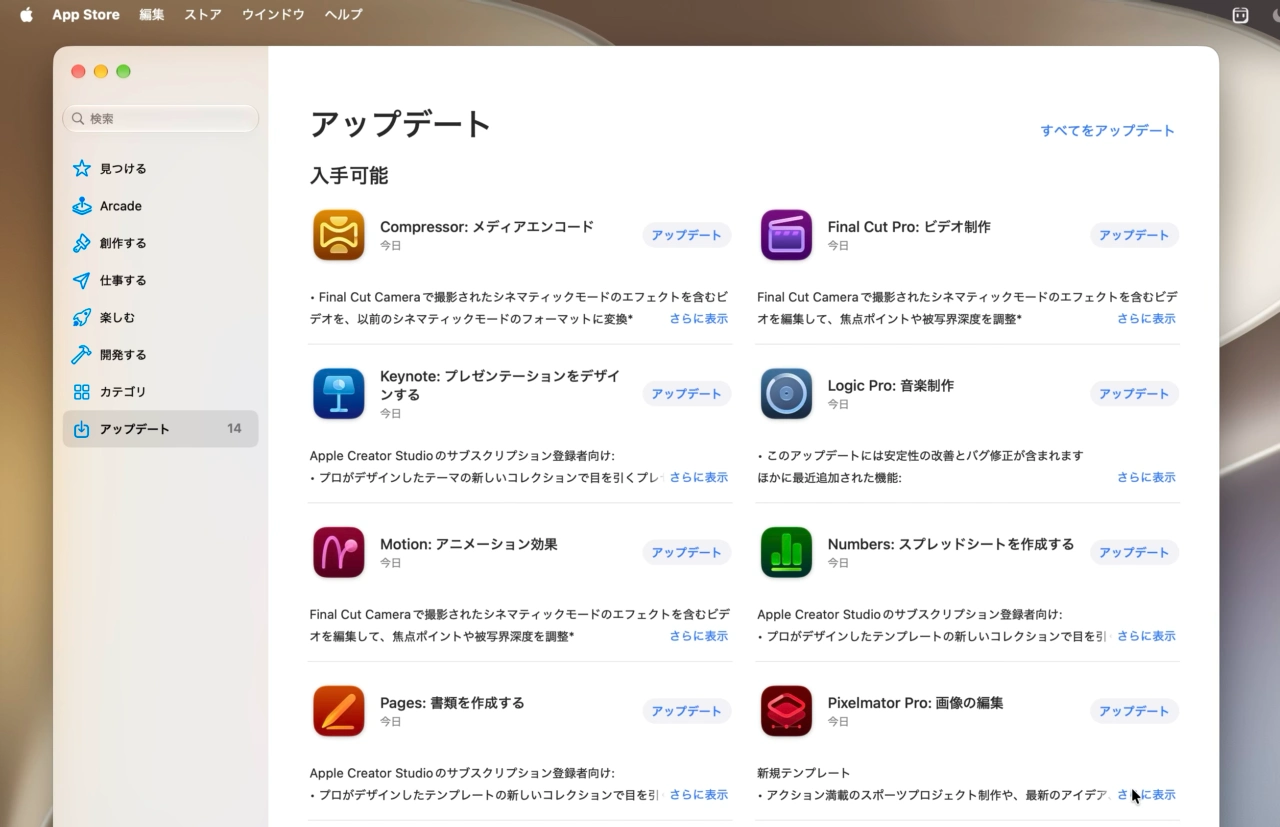
Task: Click the rocket icon next to 楽しむ
Action: pyautogui.click(x=82, y=318)
